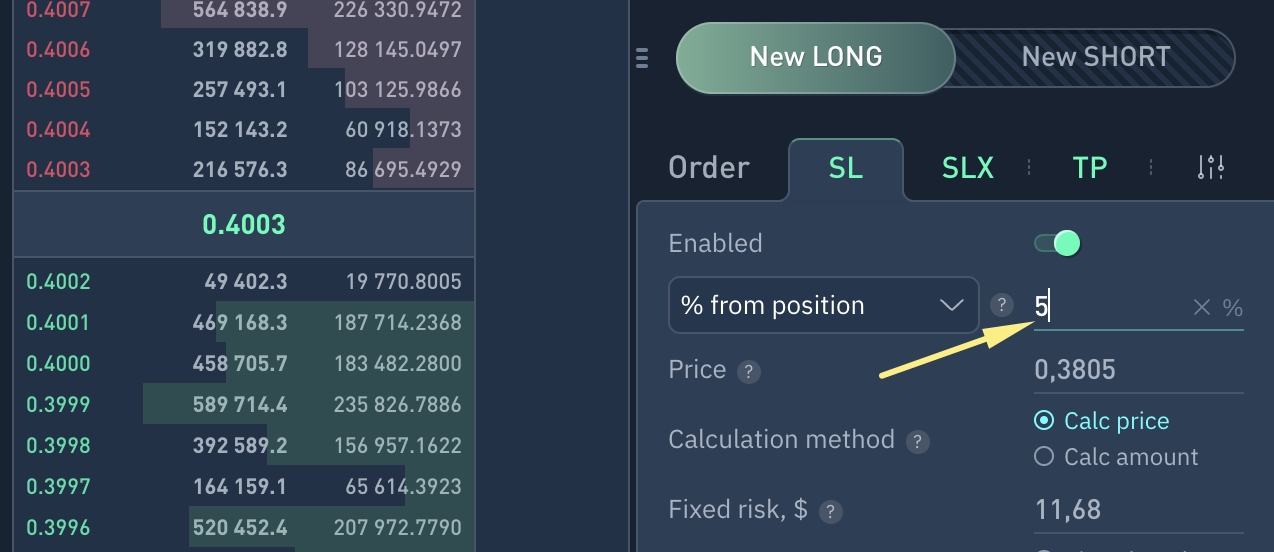Select the Calc amount radio option
Viewport: 1274px width, 552px height.
coord(1045,457)
